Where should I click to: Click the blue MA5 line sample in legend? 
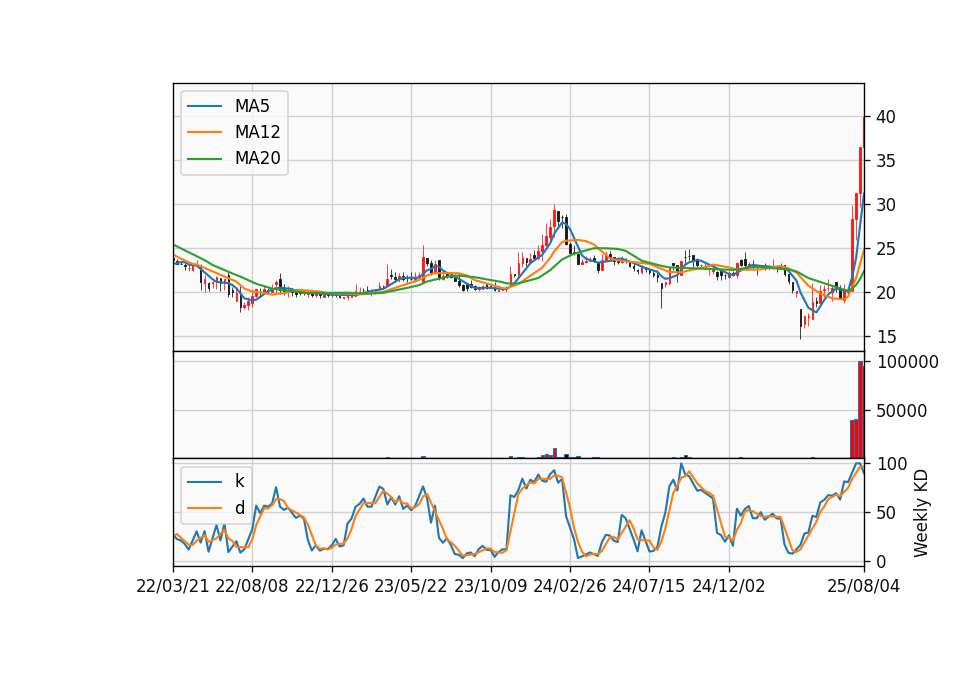click(x=204, y=106)
